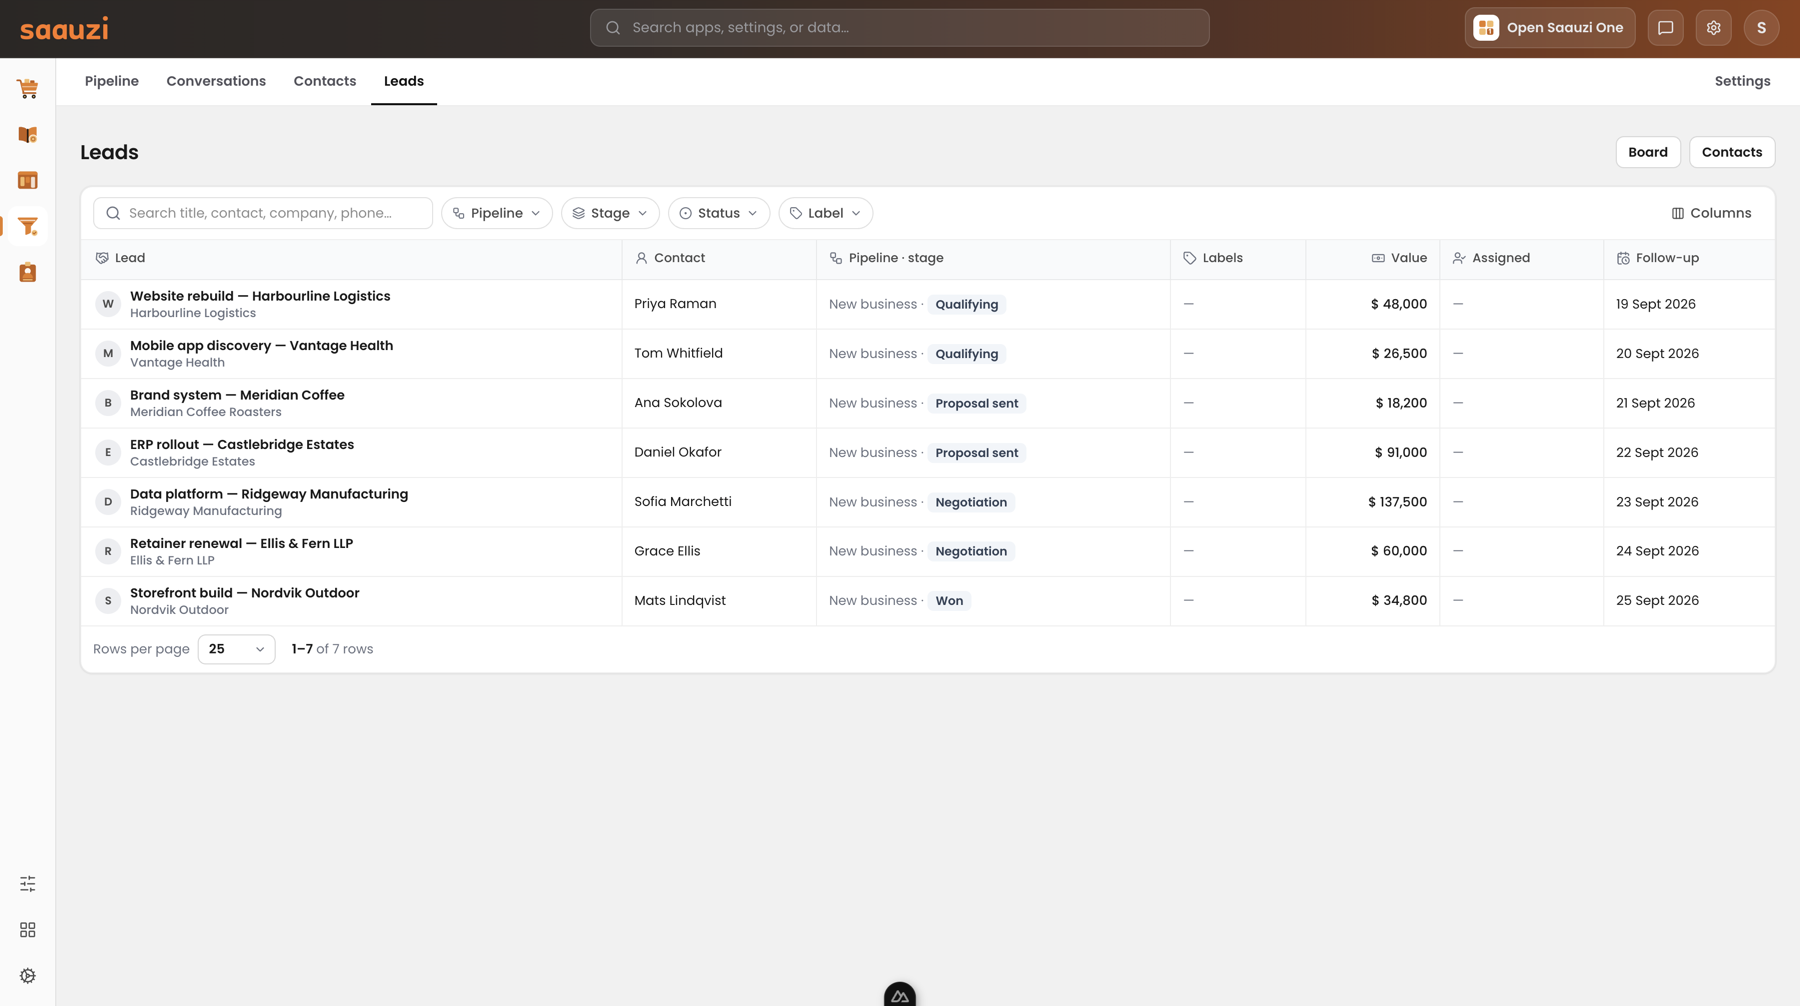Open the clipboard sidebar icon
1800x1006 pixels.
pos(28,273)
